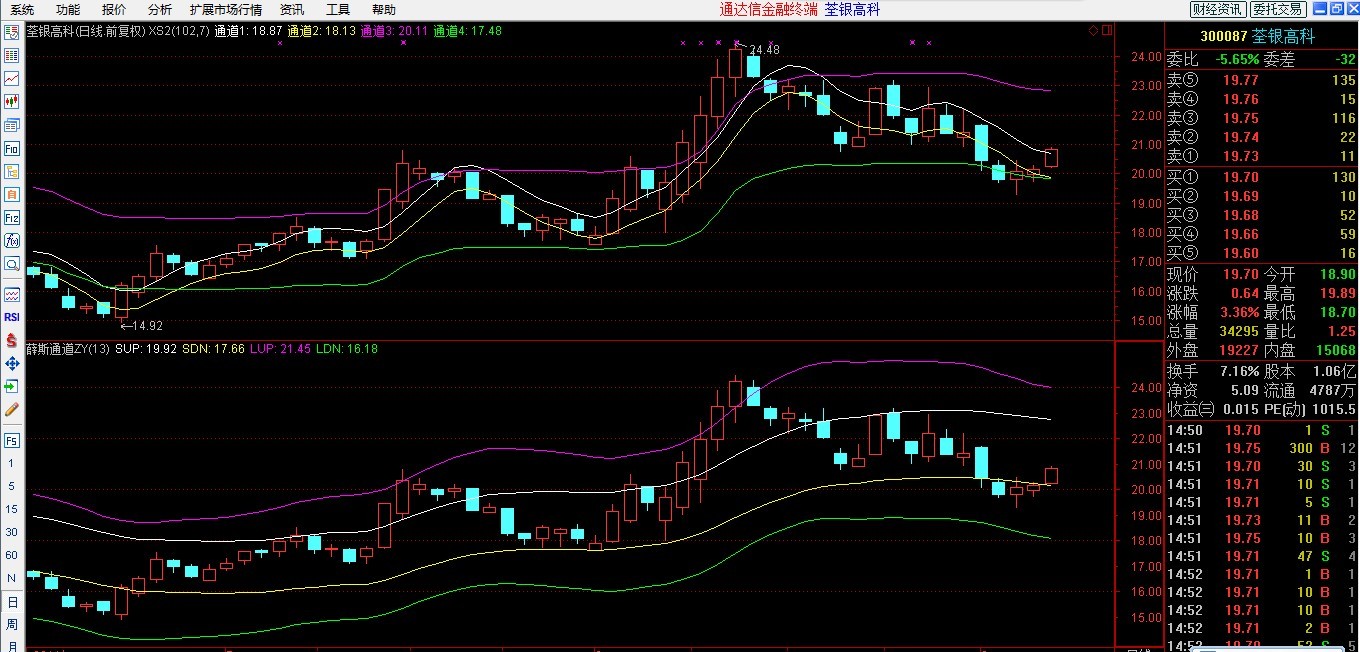Viewport: 1360px width, 652px height.
Task: Select the line trend chart icon
Action: coord(12,78)
